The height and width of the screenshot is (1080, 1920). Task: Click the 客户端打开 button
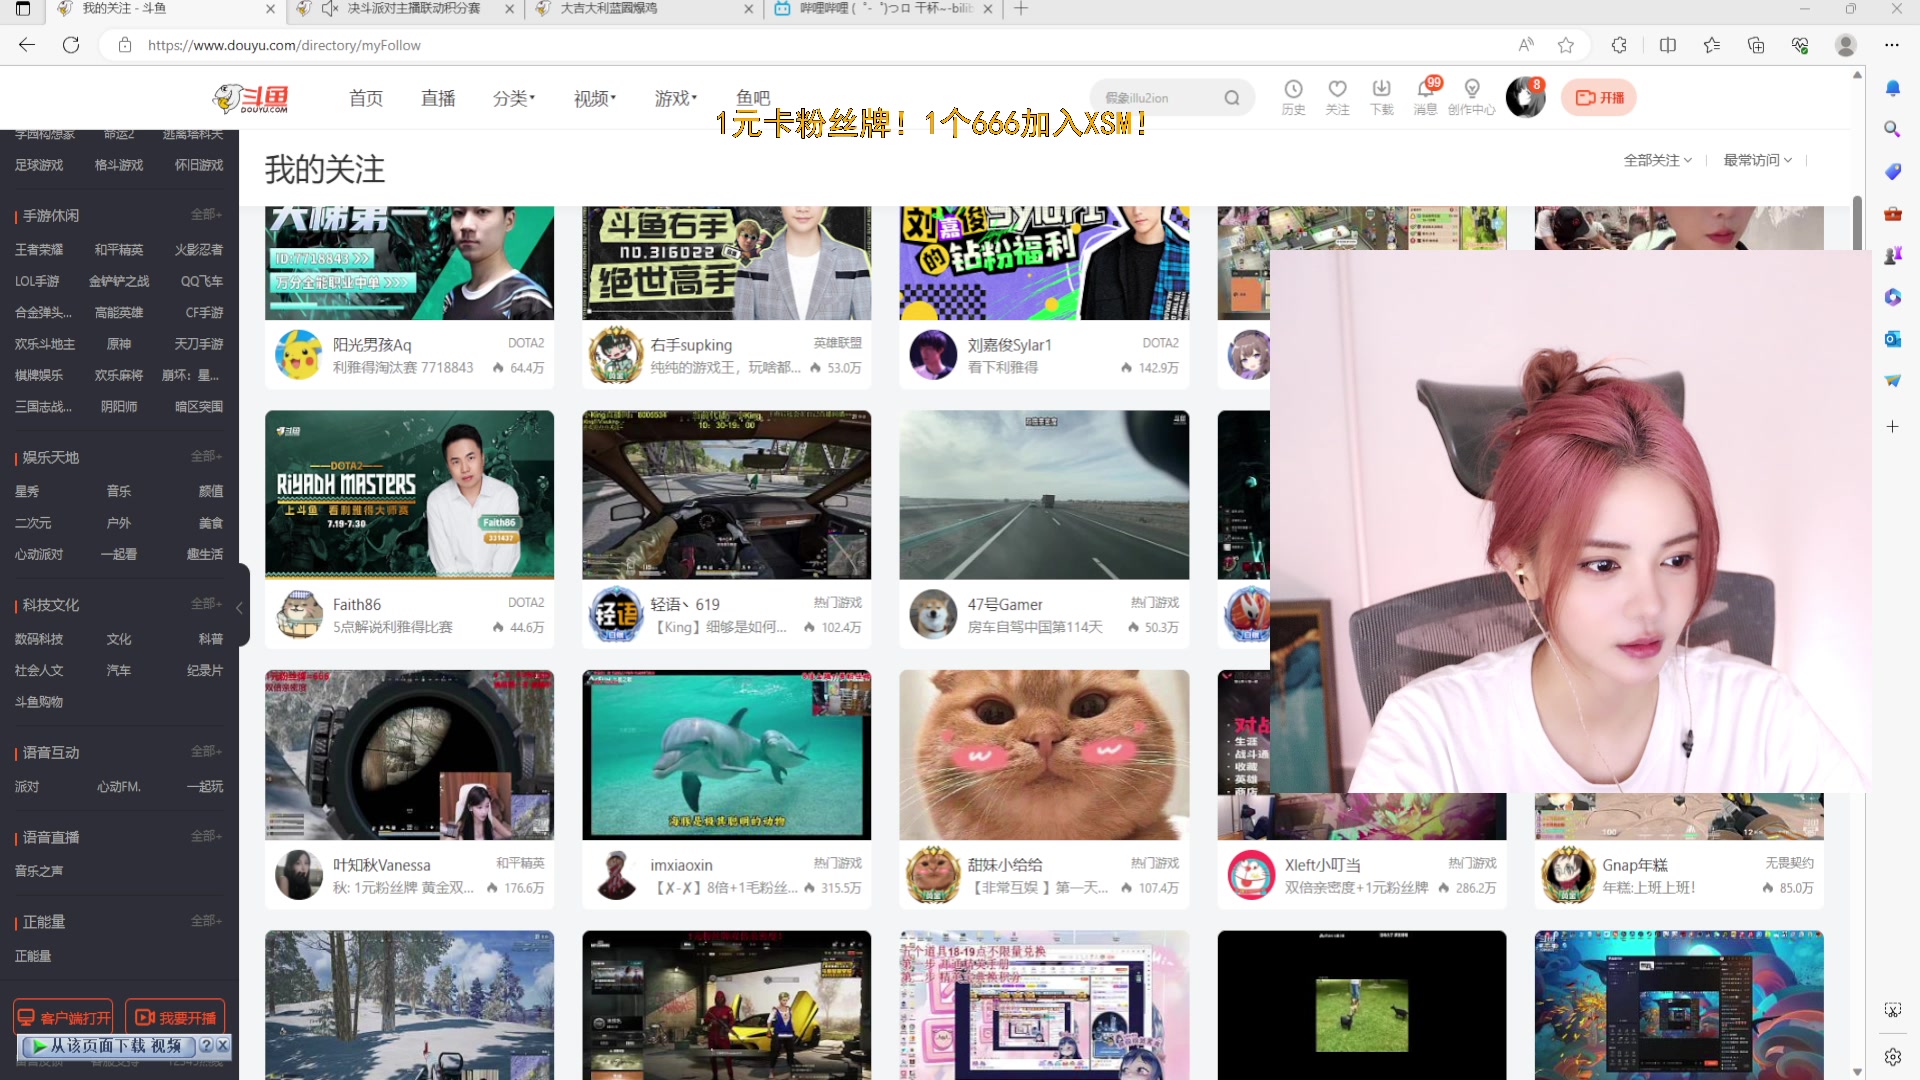tap(64, 1017)
